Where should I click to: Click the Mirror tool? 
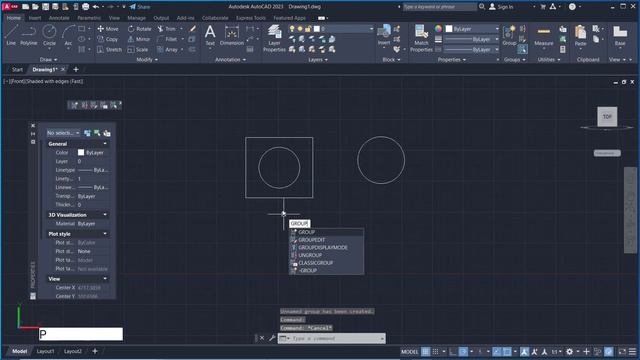coord(139,39)
